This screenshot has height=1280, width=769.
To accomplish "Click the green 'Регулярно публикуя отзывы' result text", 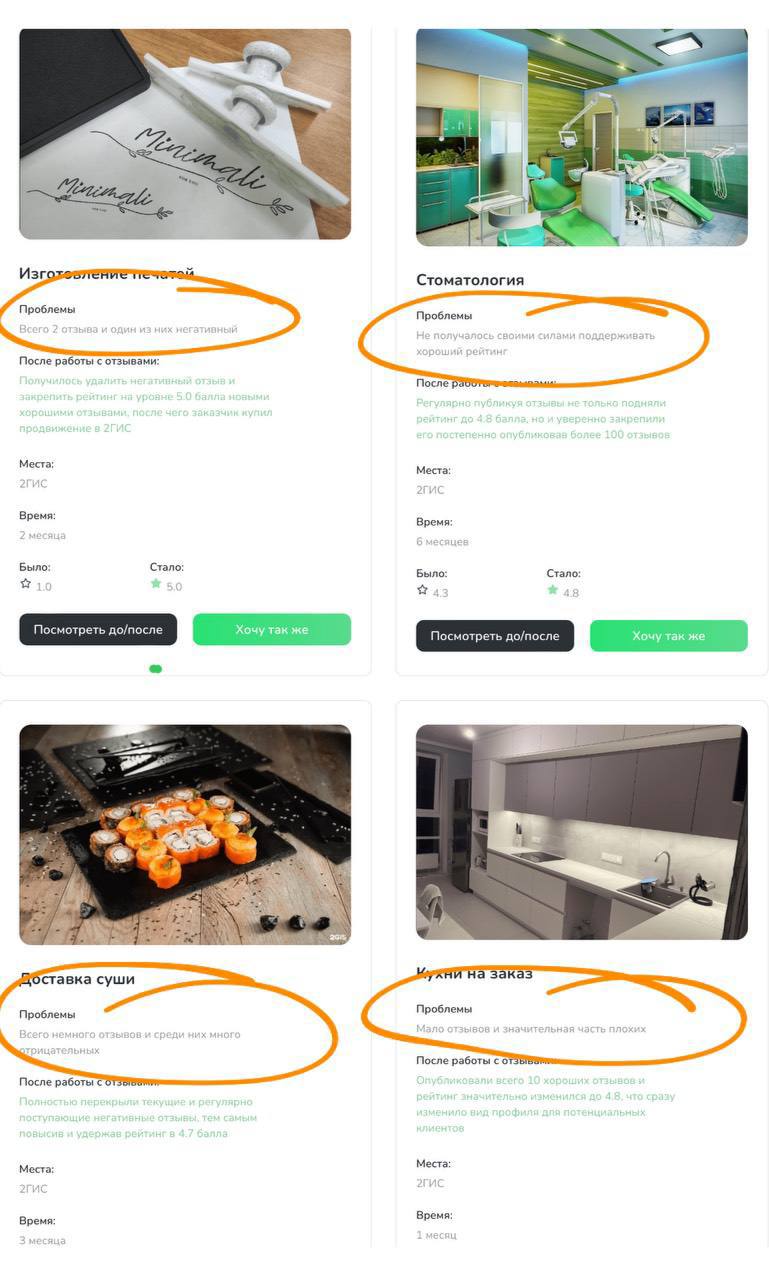I will pos(543,418).
